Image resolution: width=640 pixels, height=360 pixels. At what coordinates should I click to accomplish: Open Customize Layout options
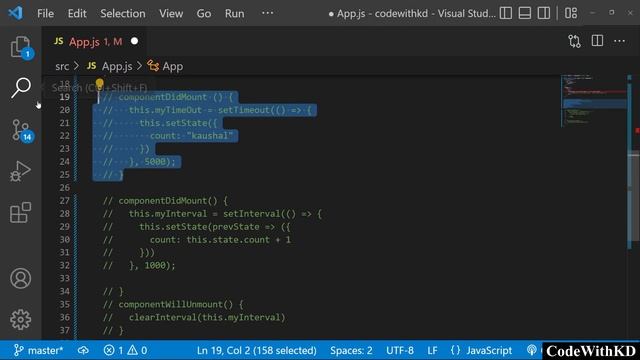pyautogui.click(x=571, y=13)
